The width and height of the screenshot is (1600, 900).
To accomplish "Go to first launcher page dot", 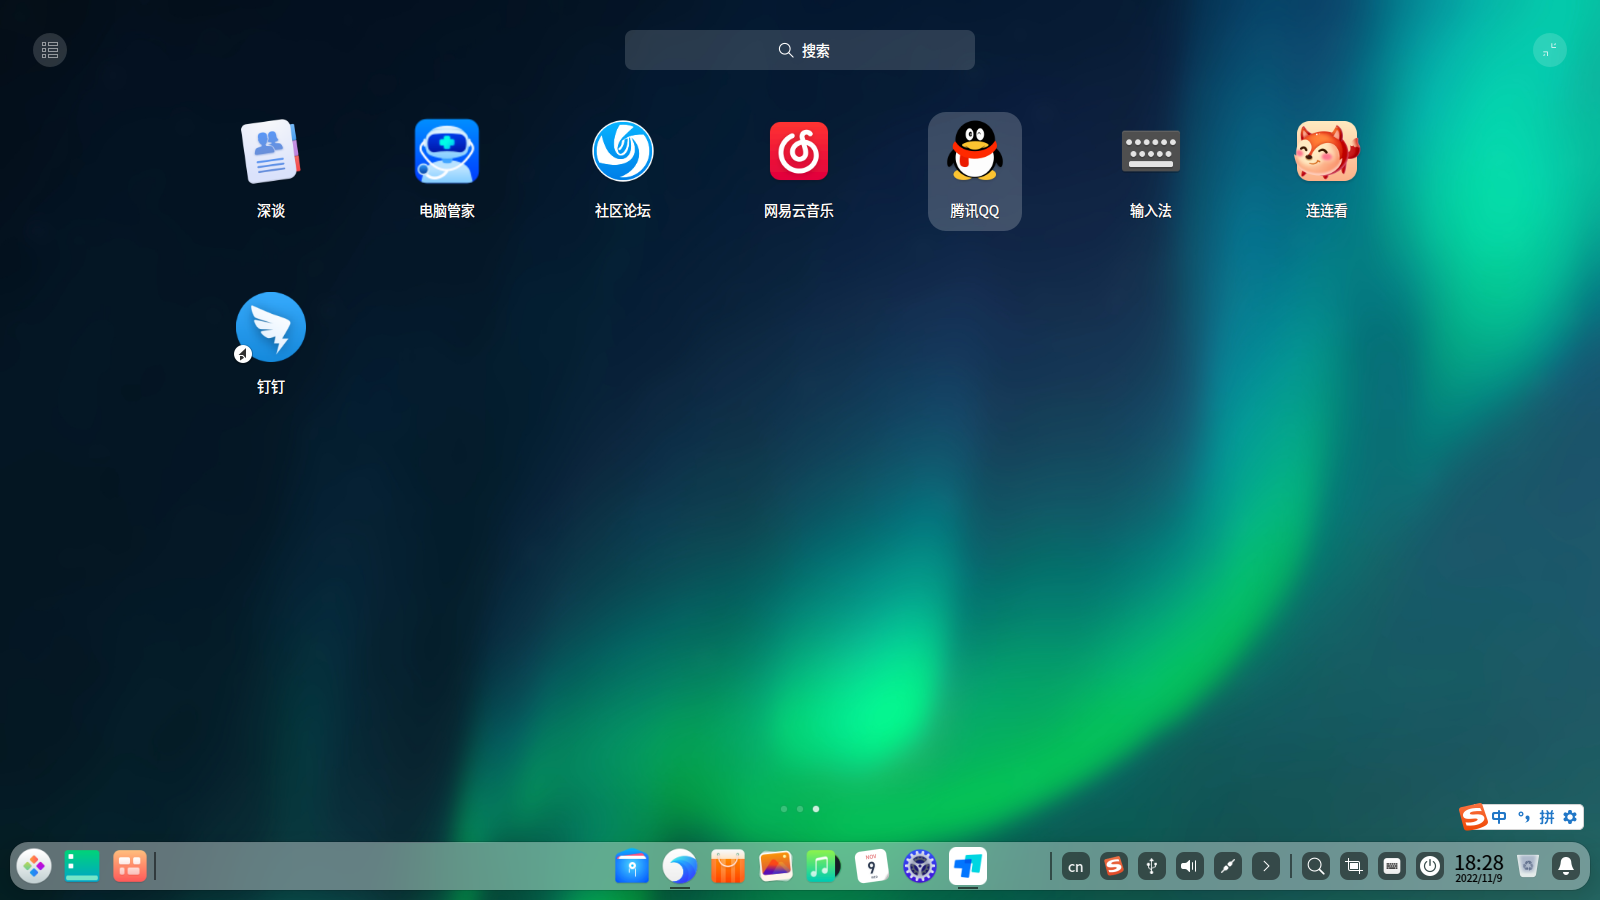I will 784,809.
